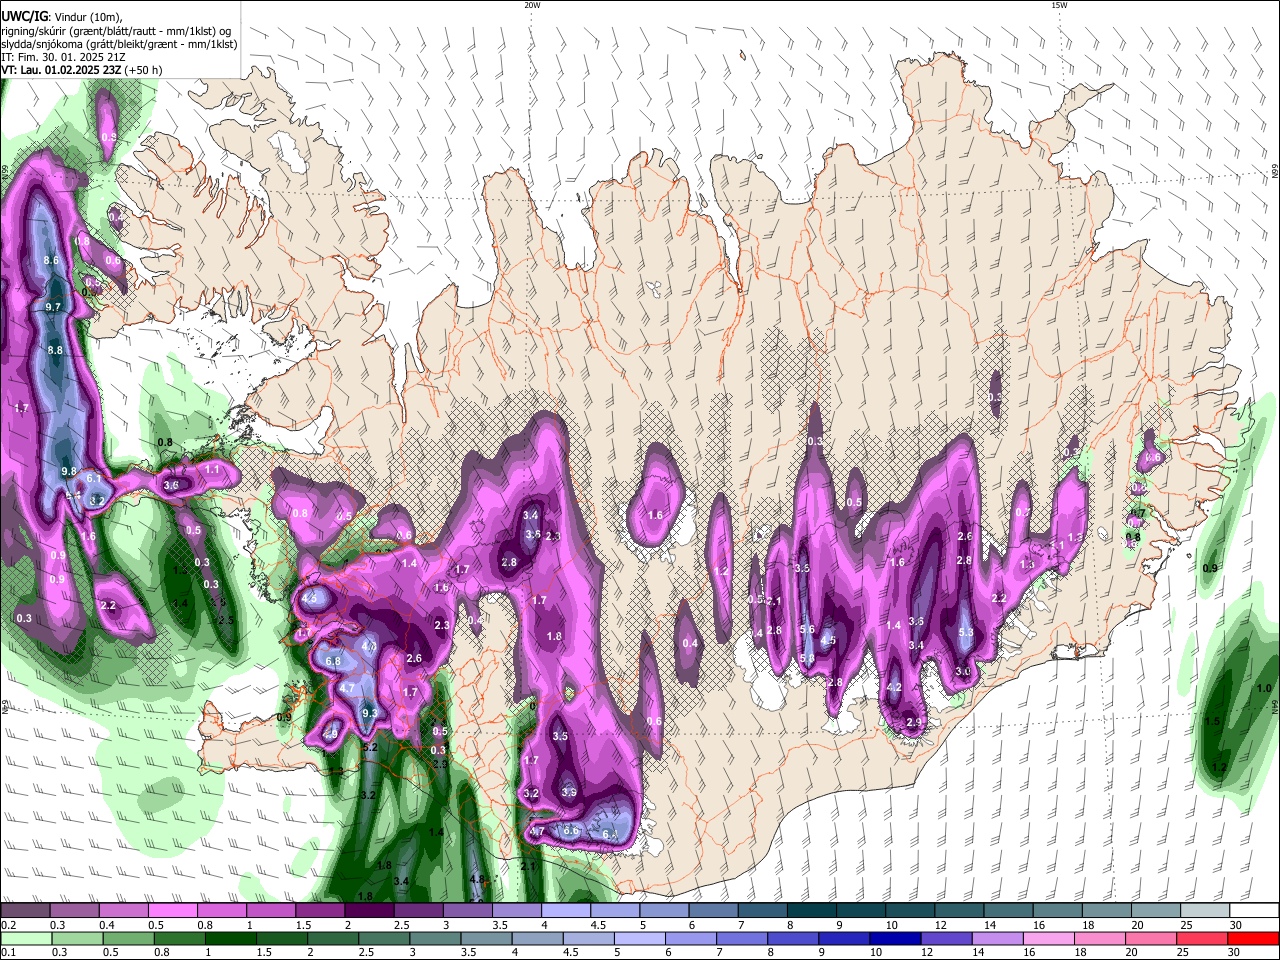Click the 6.1 precipitation value on the map
Image resolution: width=1280 pixels, height=960 pixels.
tap(93, 479)
